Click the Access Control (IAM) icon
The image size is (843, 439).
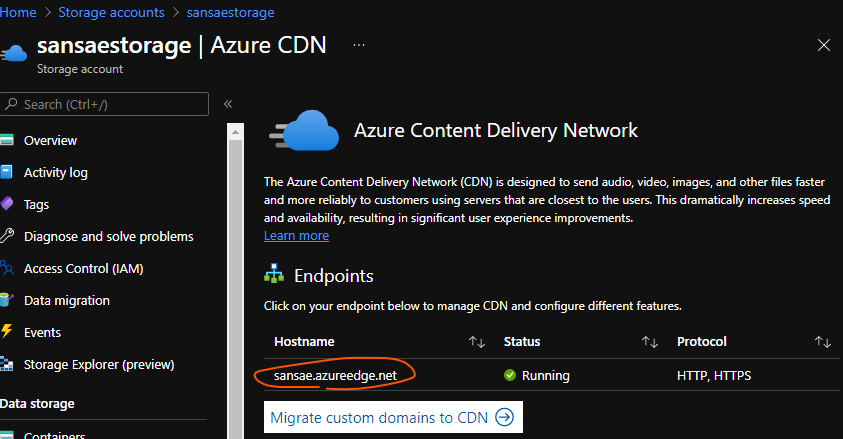tap(6, 269)
